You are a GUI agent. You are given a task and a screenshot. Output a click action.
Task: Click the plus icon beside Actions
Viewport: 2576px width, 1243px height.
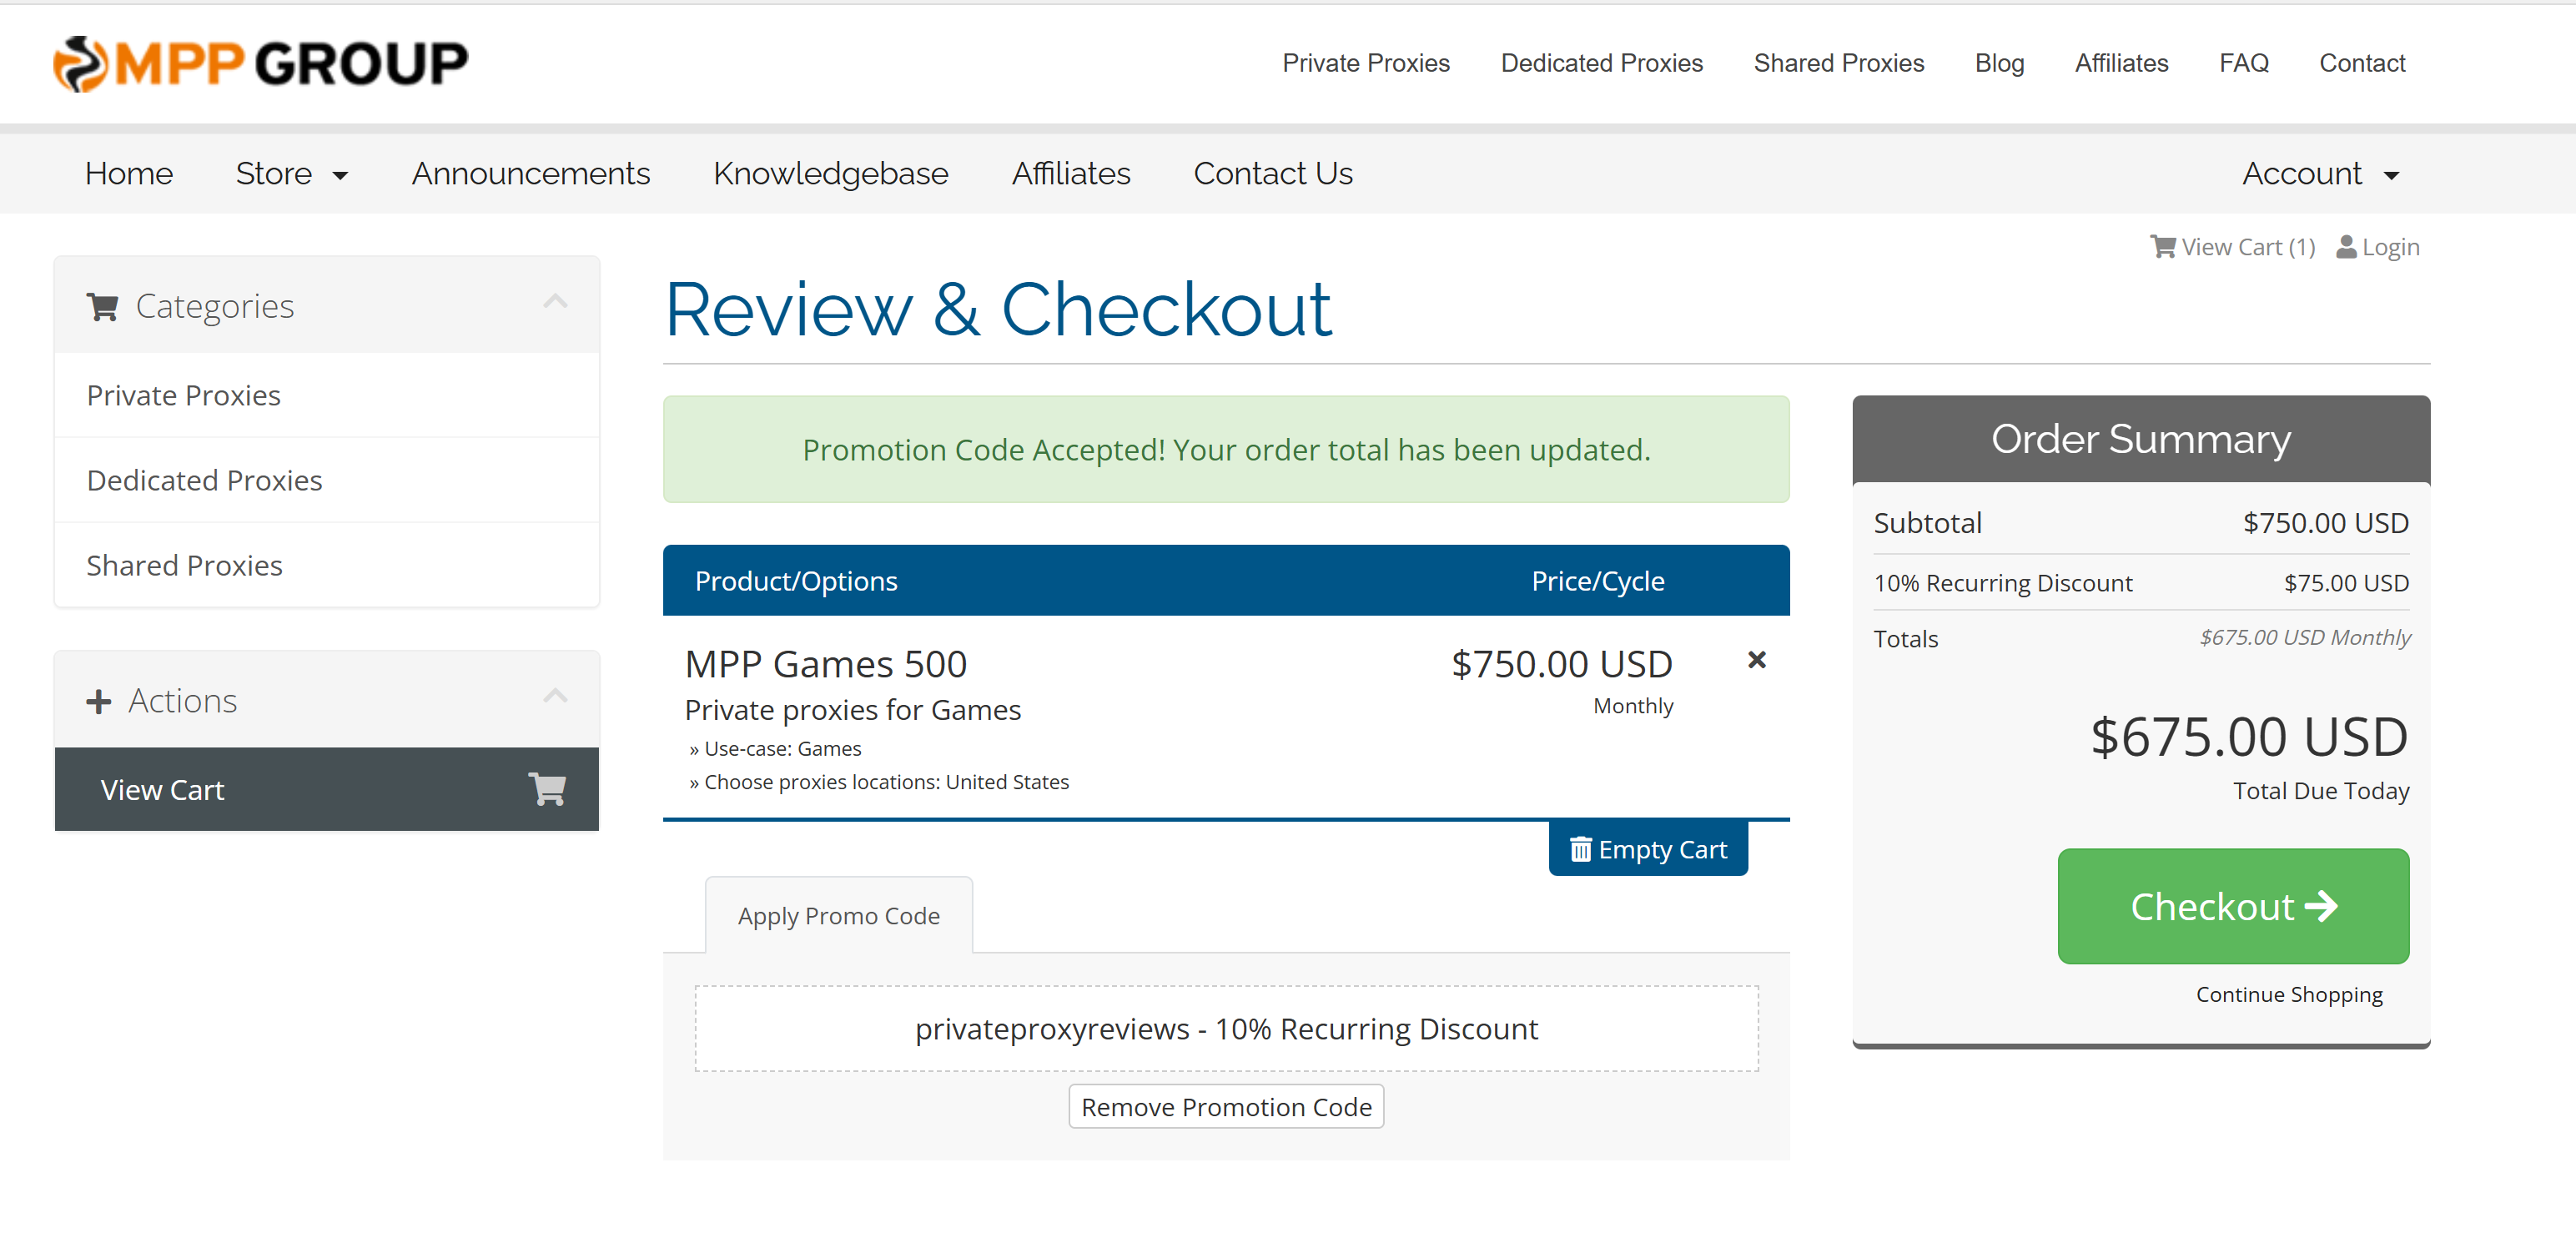coord(98,701)
